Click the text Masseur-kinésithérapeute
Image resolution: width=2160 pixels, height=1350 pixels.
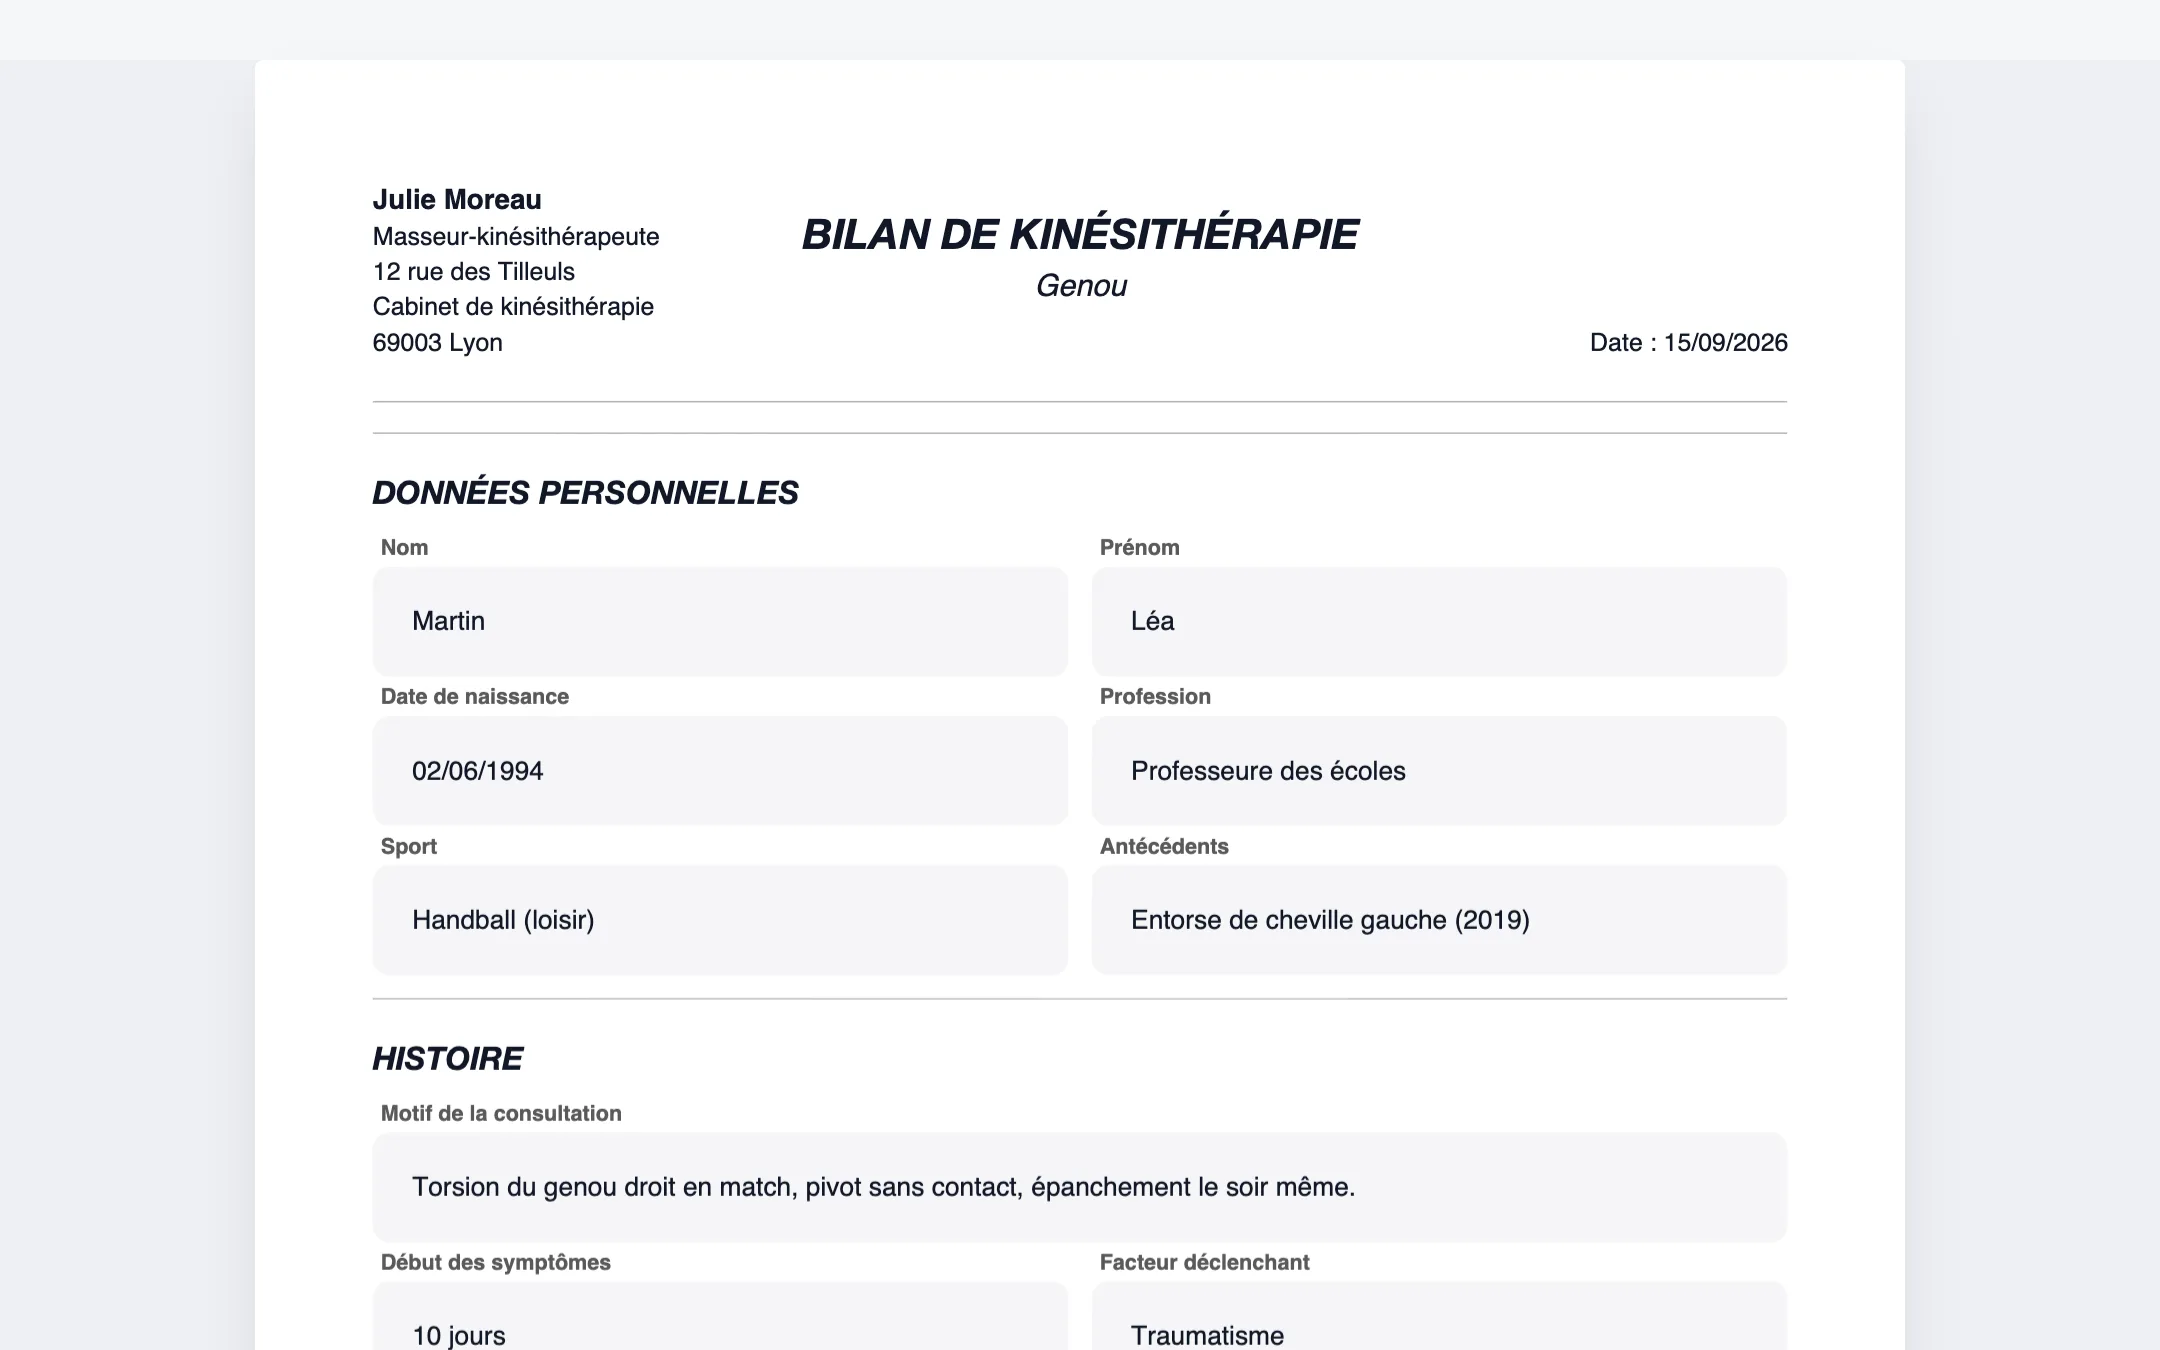[516, 237]
